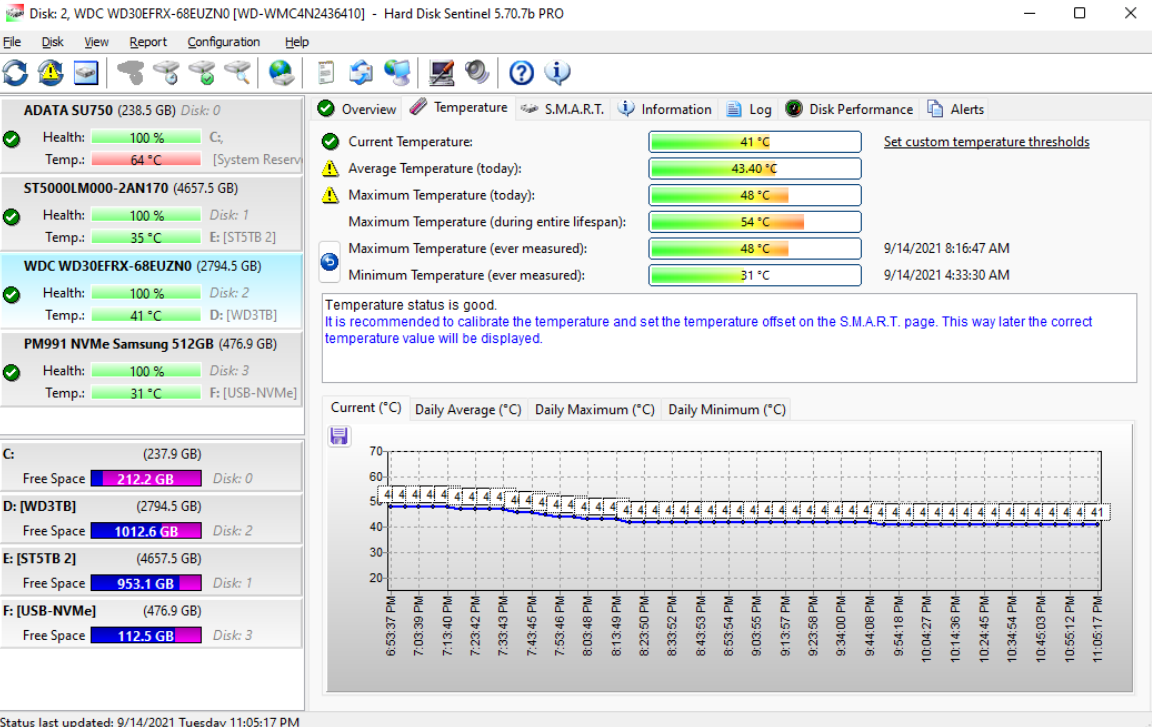Click the E: [ST5TB 2] free space 953.1 GB bar
Image resolution: width=1152 pixels, height=727 pixels.
[x=146, y=583]
